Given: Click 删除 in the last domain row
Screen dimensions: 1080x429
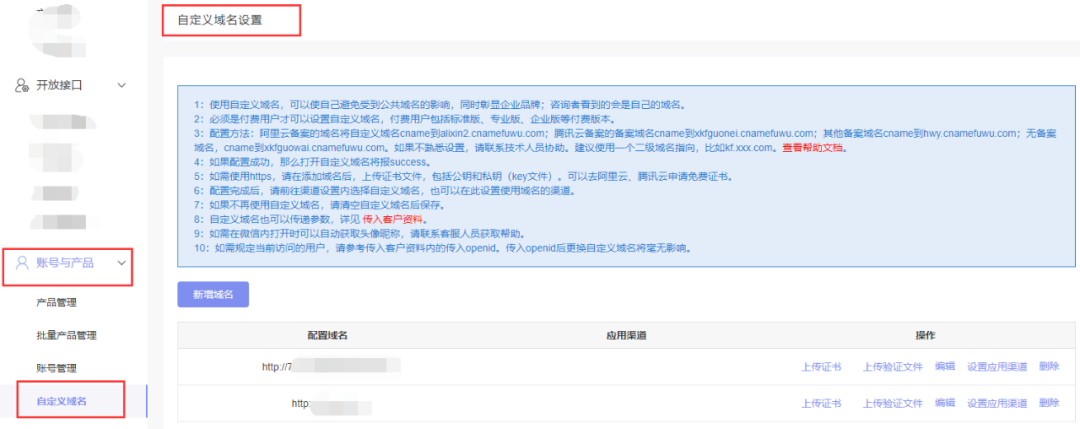Looking at the screenshot, I should pyautogui.click(x=1049, y=403).
